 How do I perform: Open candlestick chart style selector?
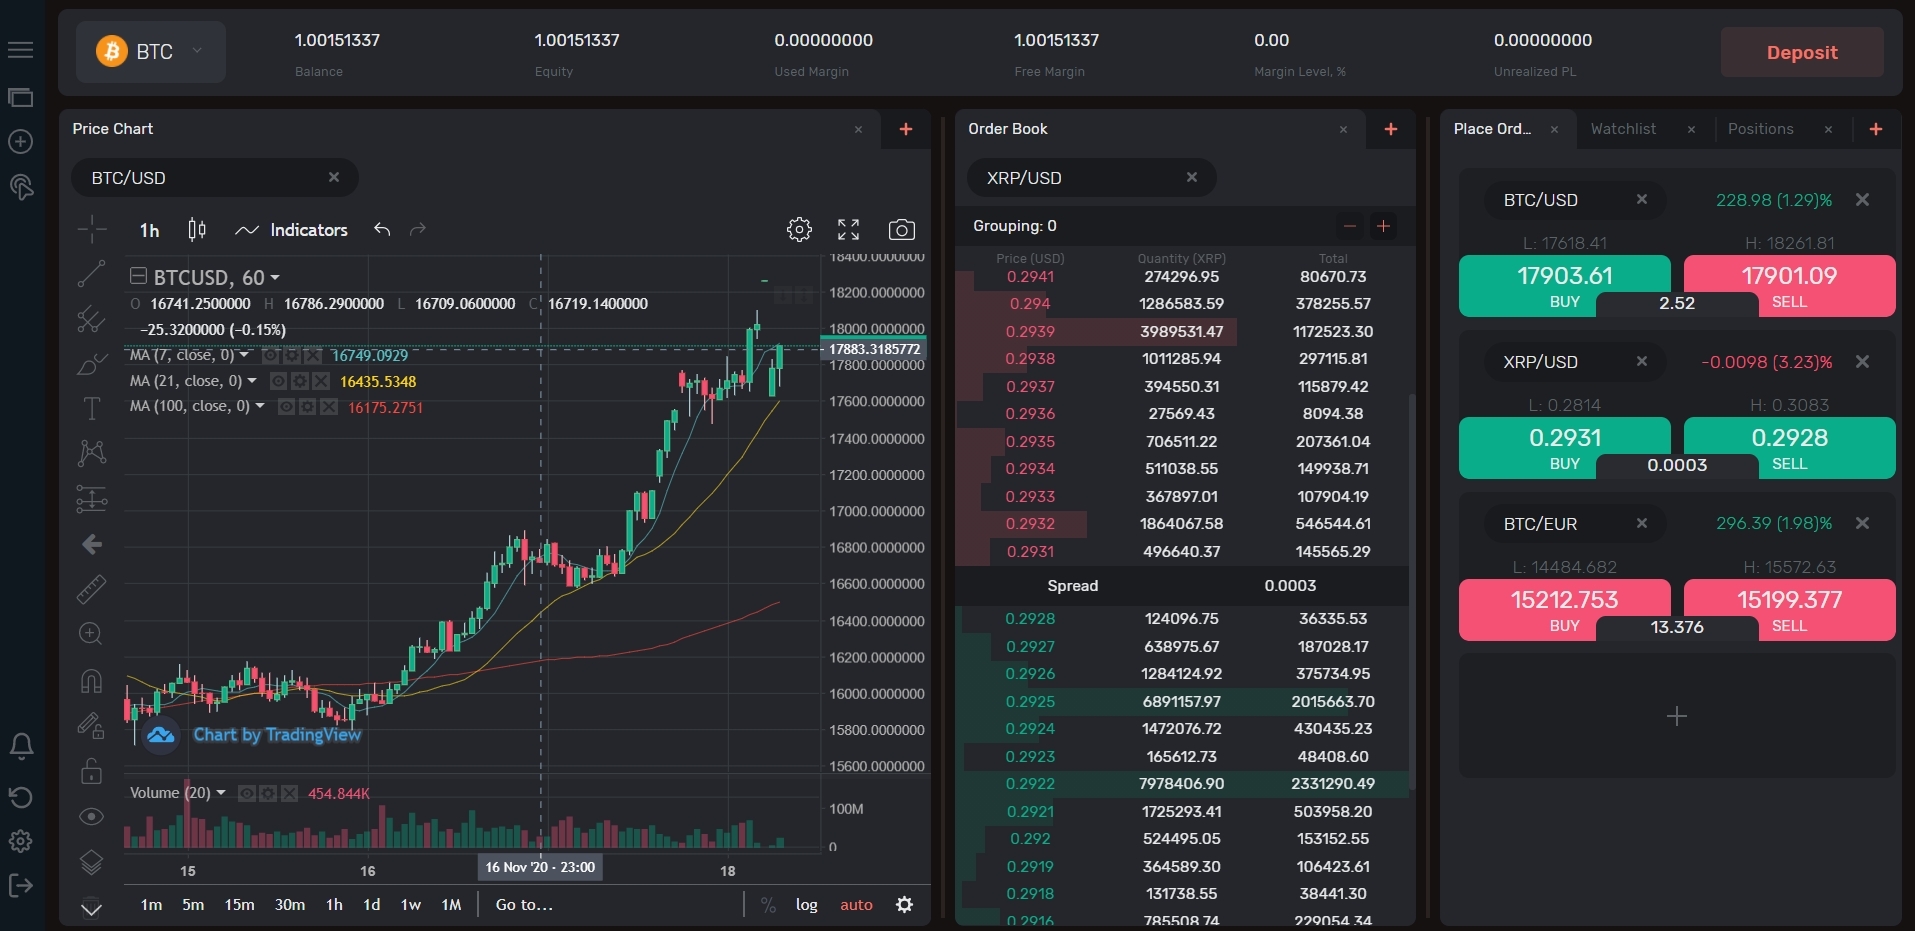point(197,230)
